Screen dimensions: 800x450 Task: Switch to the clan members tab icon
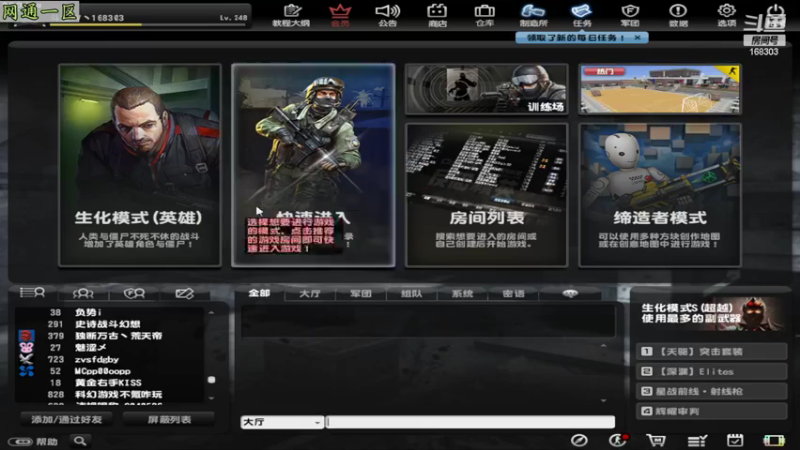tap(134, 293)
